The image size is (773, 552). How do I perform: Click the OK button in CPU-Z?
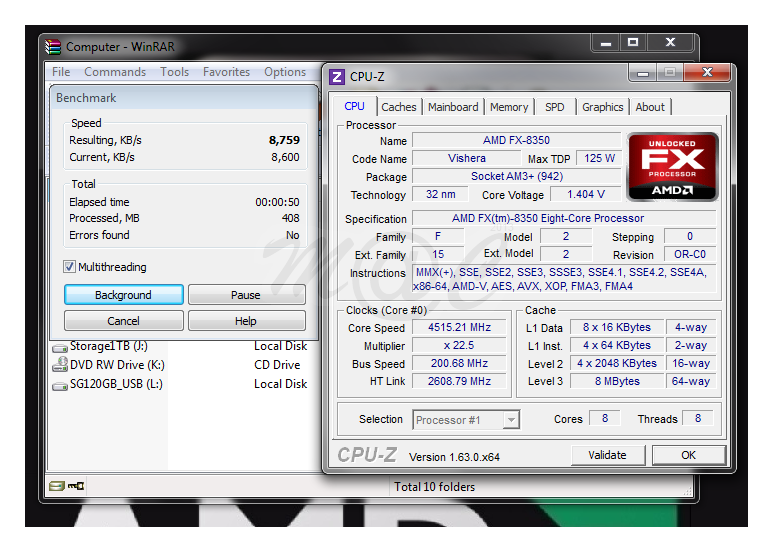click(689, 455)
